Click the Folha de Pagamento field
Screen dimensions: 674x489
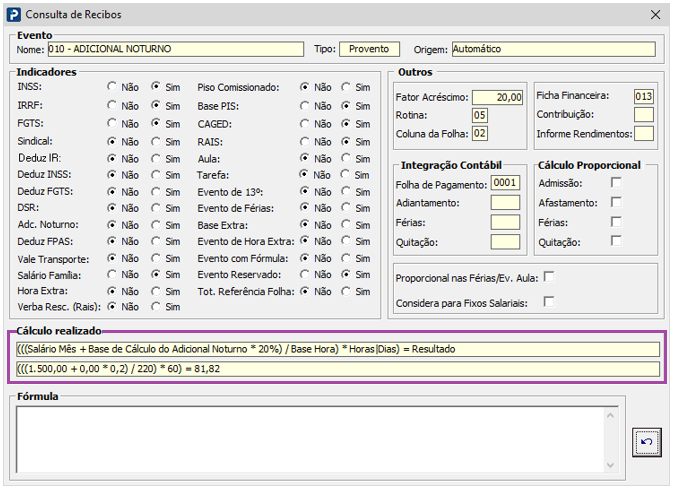pyautogui.click(x=505, y=183)
